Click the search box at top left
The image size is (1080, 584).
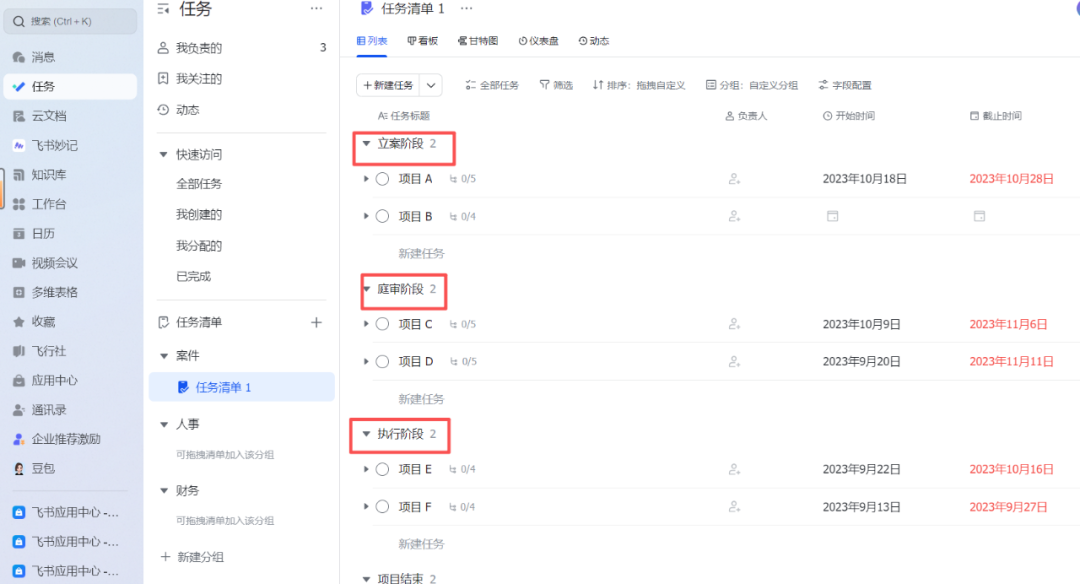(70, 21)
